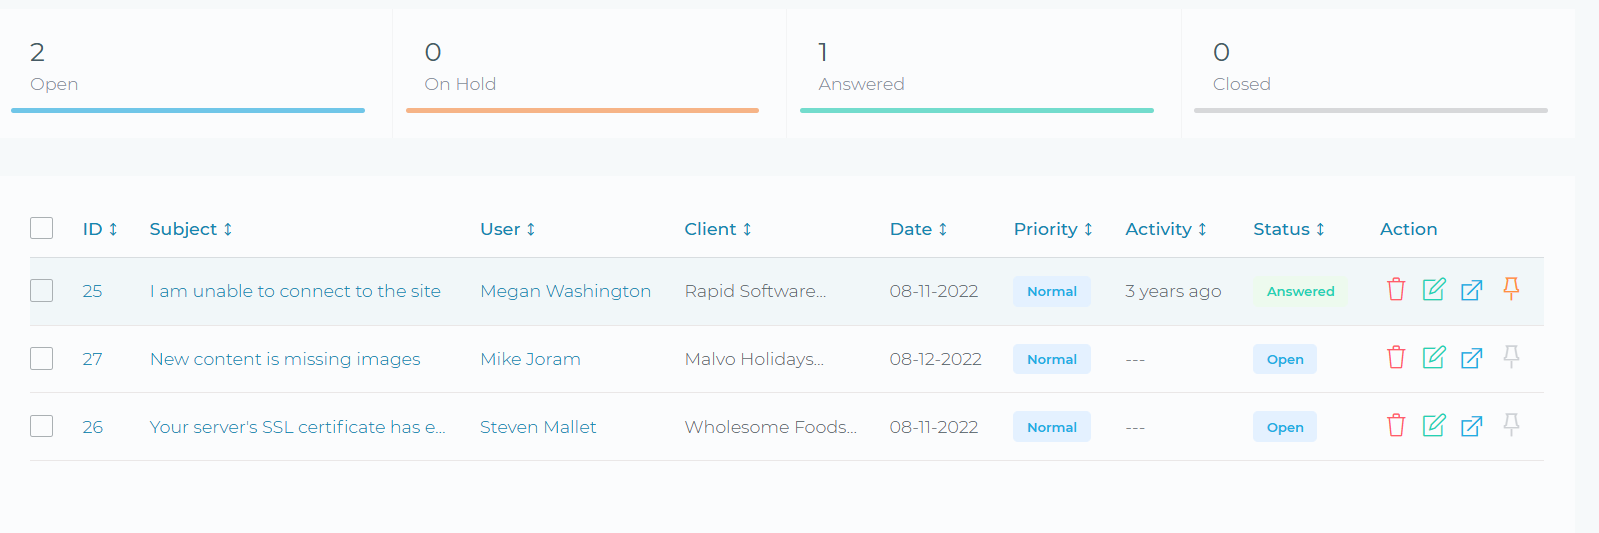Open ticket 27 with the external link icon

coord(1472,358)
